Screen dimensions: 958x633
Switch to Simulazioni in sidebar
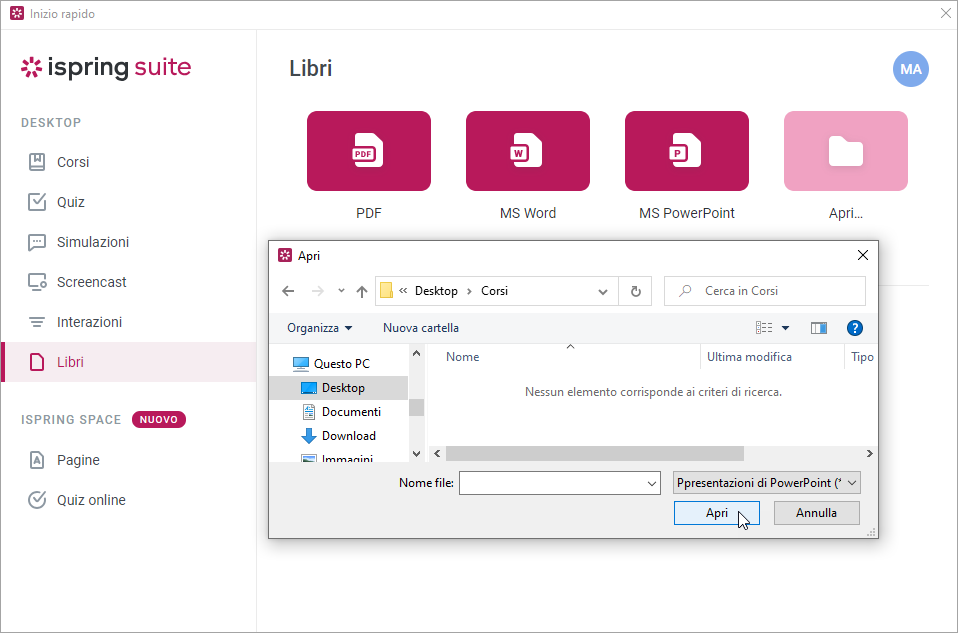pyautogui.click(x=92, y=242)
